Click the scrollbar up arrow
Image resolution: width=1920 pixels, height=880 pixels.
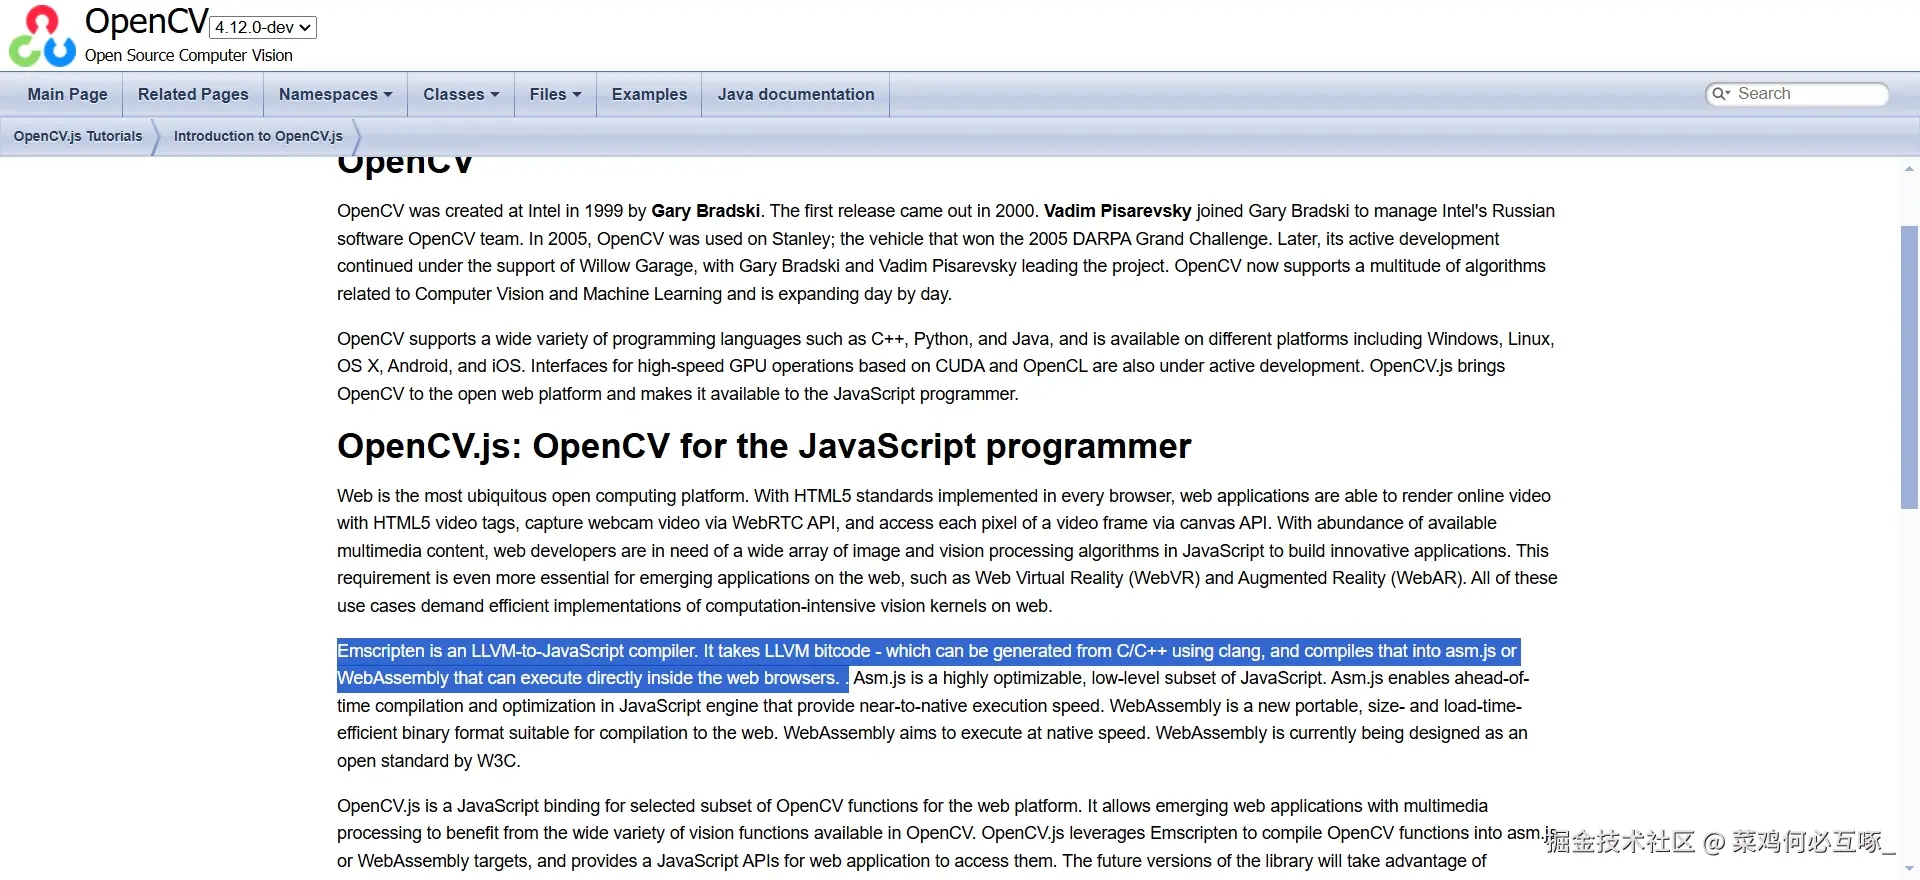(x=1909, y=169)
